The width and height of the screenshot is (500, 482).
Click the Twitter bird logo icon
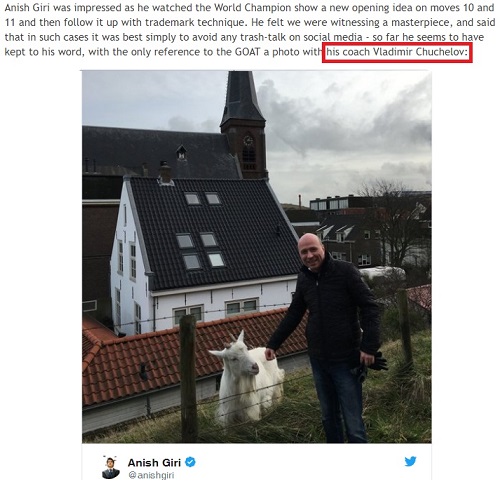[410, 461]
